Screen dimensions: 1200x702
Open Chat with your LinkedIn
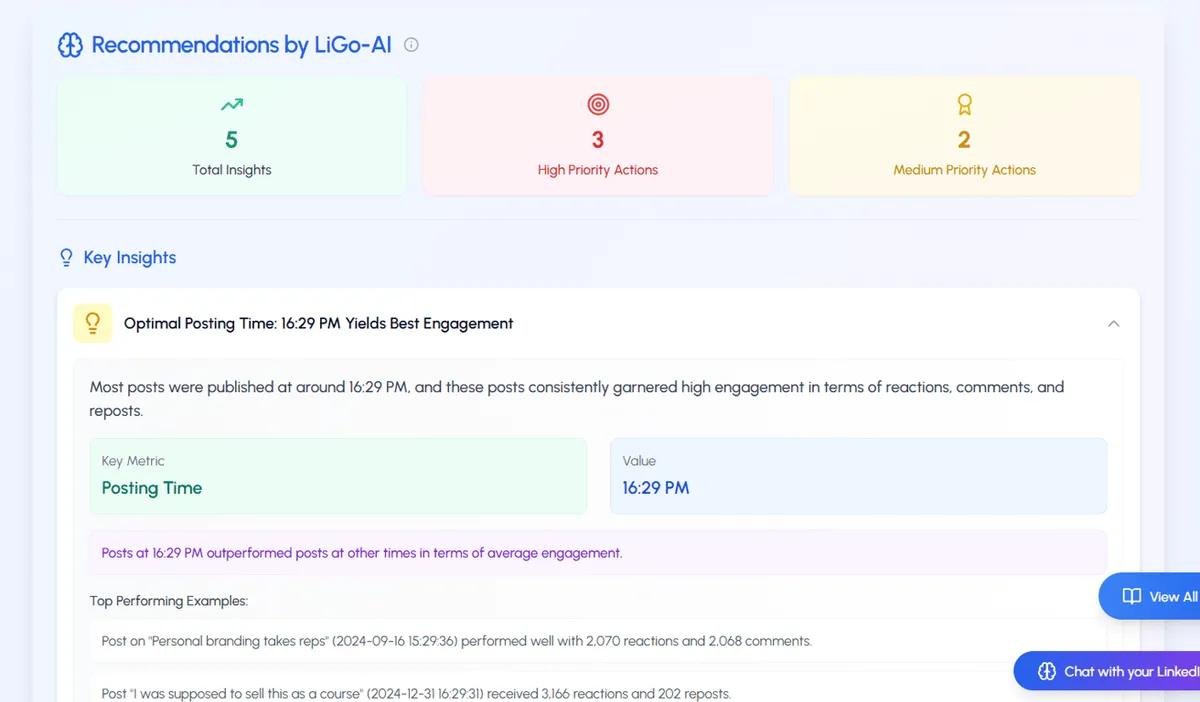click(1120, 671)
